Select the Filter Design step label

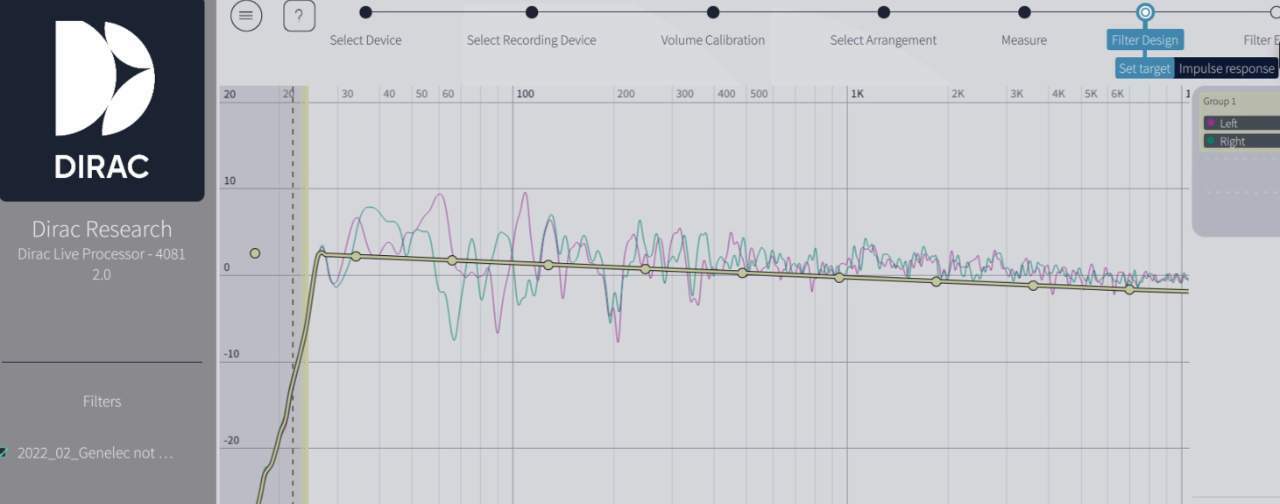coord(1145,40)
